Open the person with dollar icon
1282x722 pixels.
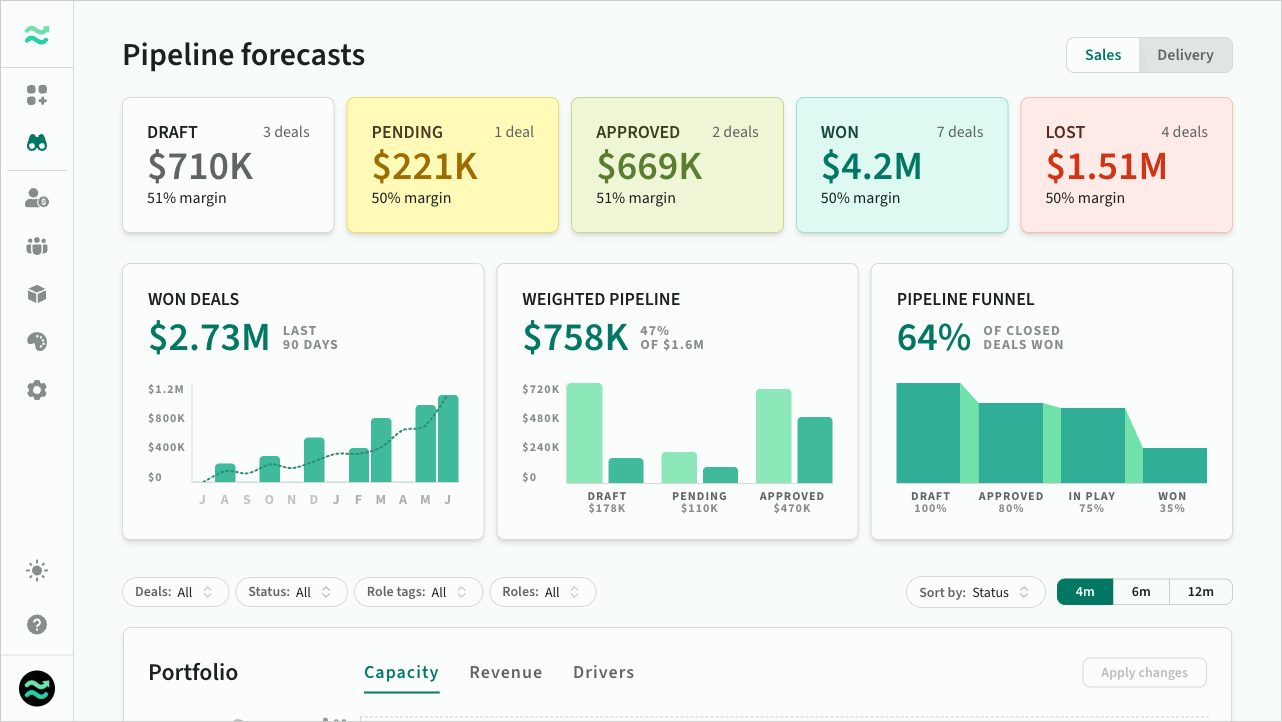[37, 198]
